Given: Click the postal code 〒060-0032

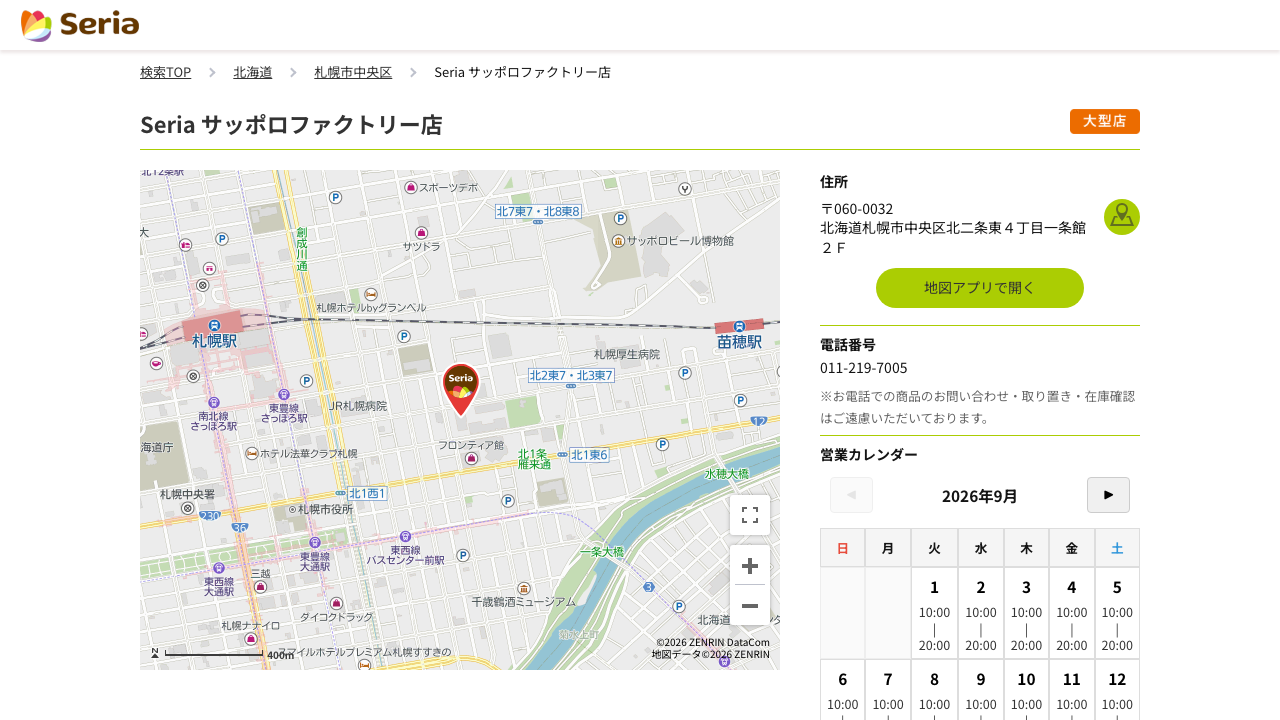Looking at the screenshot, I should pos(857,209).
